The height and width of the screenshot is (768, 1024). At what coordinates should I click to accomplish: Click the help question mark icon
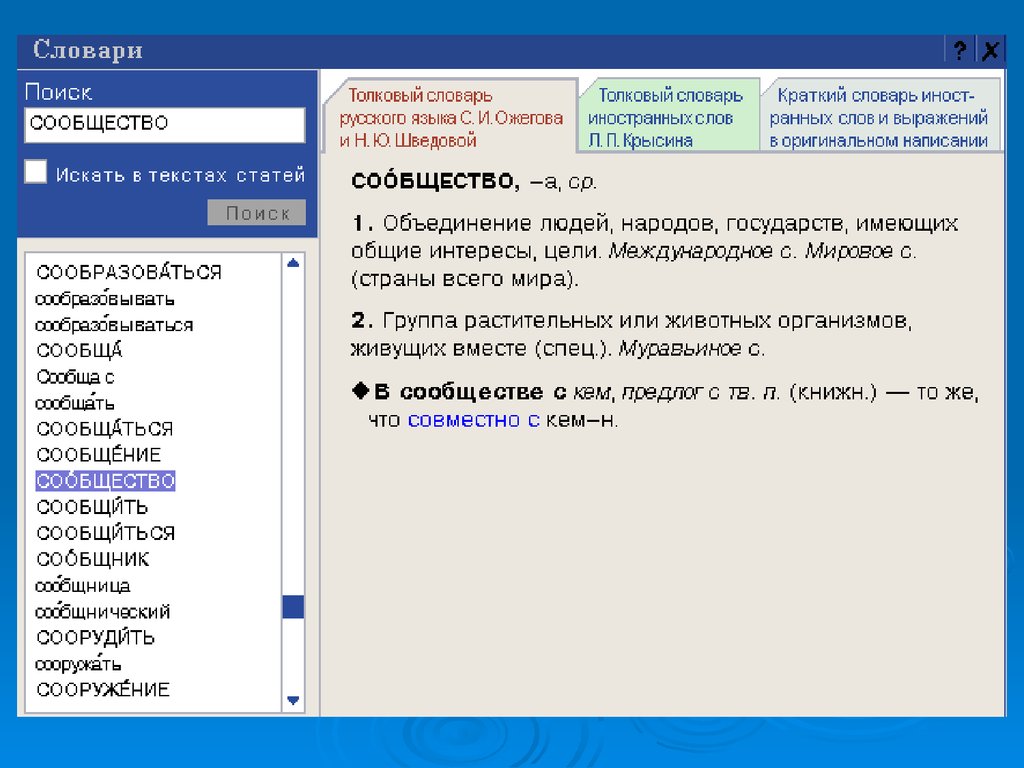960,51
